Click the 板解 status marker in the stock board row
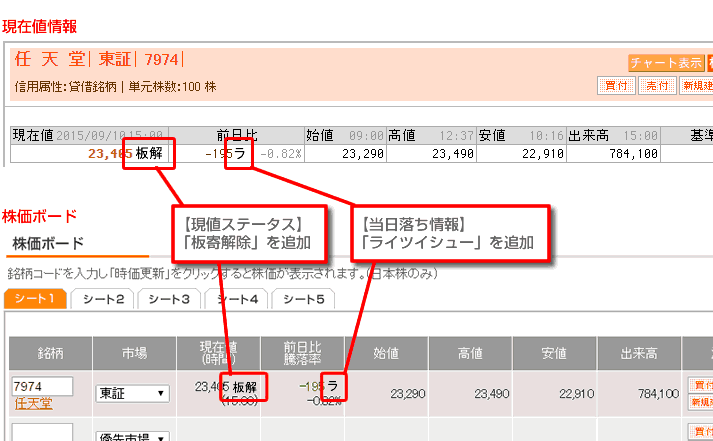 [245, 386]
